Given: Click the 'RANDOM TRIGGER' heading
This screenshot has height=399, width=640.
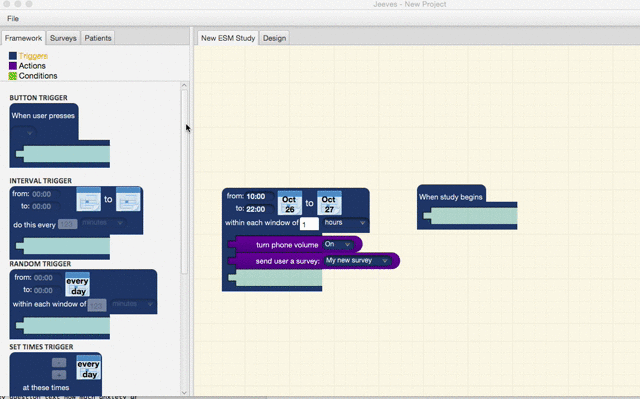Looking at the screenshot, I should (x=40, y=264).
